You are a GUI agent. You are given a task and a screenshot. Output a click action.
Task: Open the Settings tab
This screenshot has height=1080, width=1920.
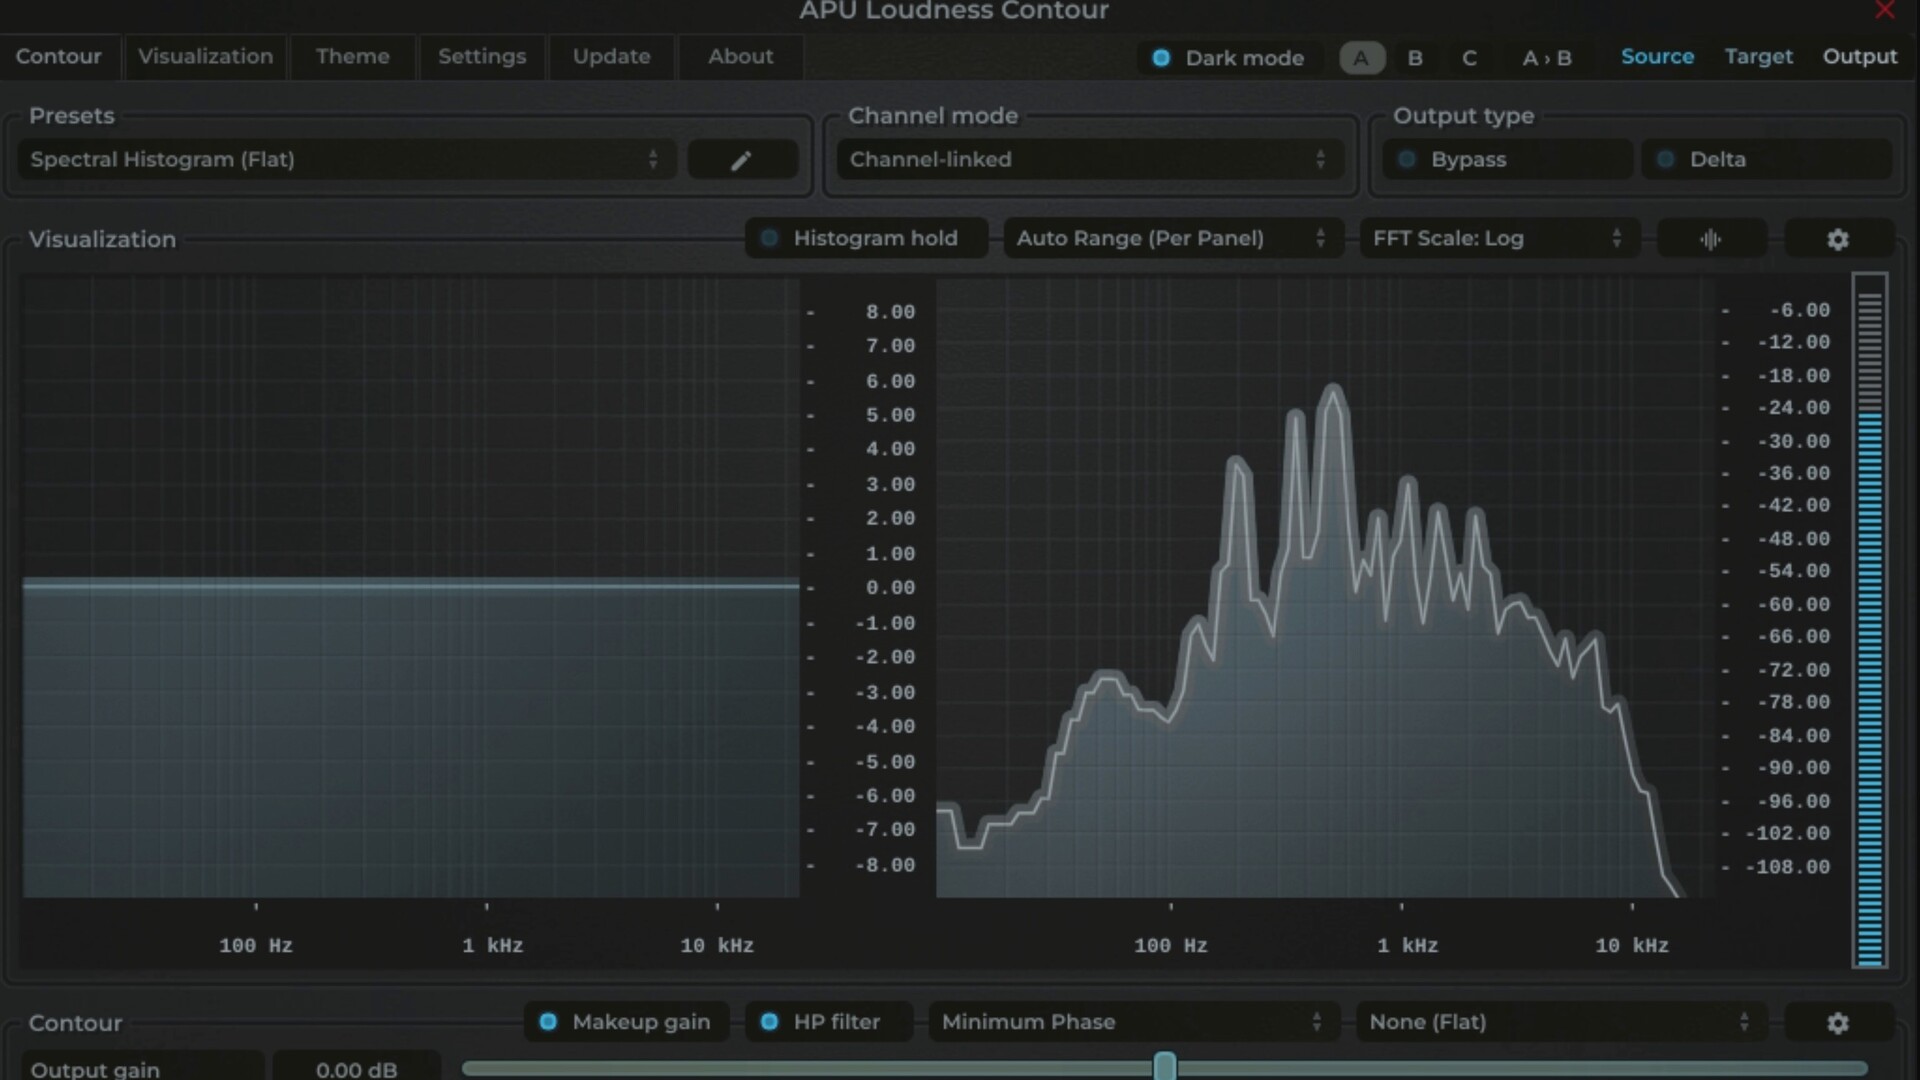(482, 57)
